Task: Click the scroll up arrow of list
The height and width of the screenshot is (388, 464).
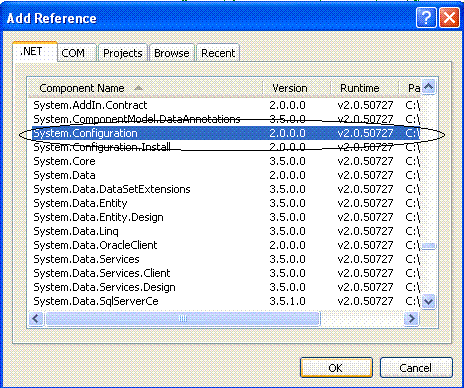Action: tap(428, 87)
